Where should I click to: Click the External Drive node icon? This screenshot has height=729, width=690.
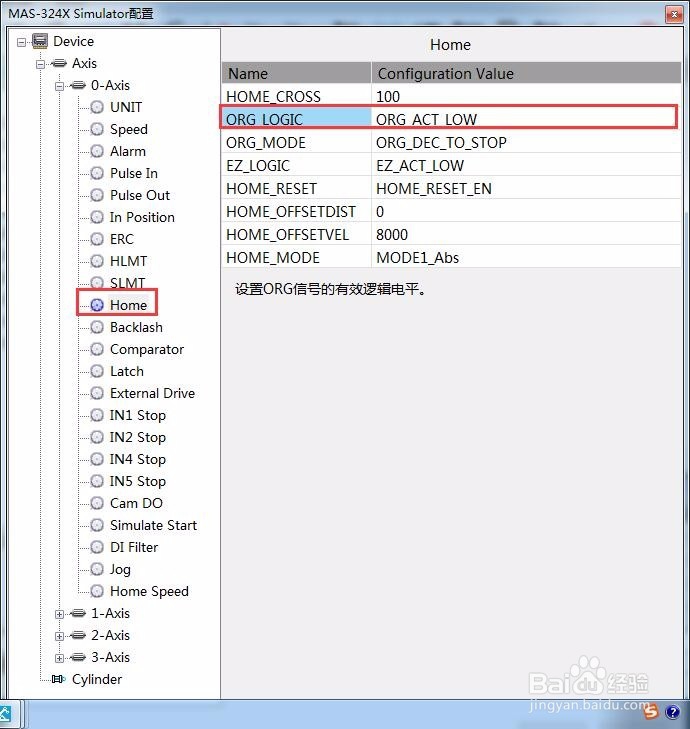click(x=97, y=393)
